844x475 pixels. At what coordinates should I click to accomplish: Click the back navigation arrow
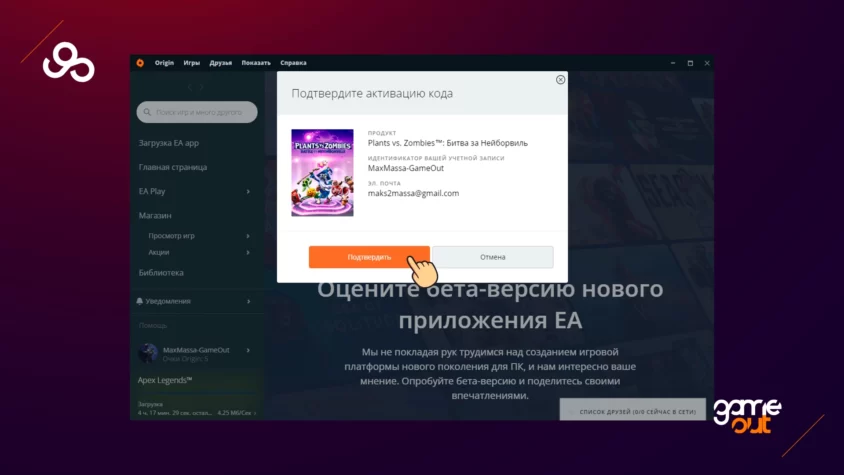pos(190,87)
